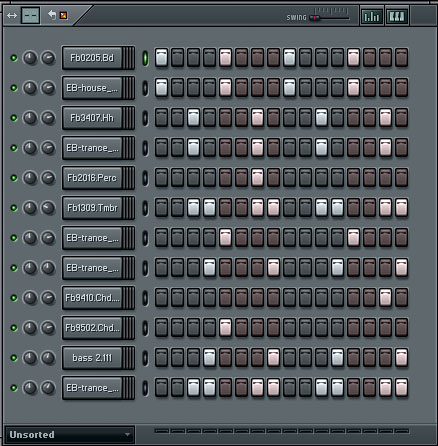
Task: Click the pattern selector dashes icon
Action: [30, 15]
